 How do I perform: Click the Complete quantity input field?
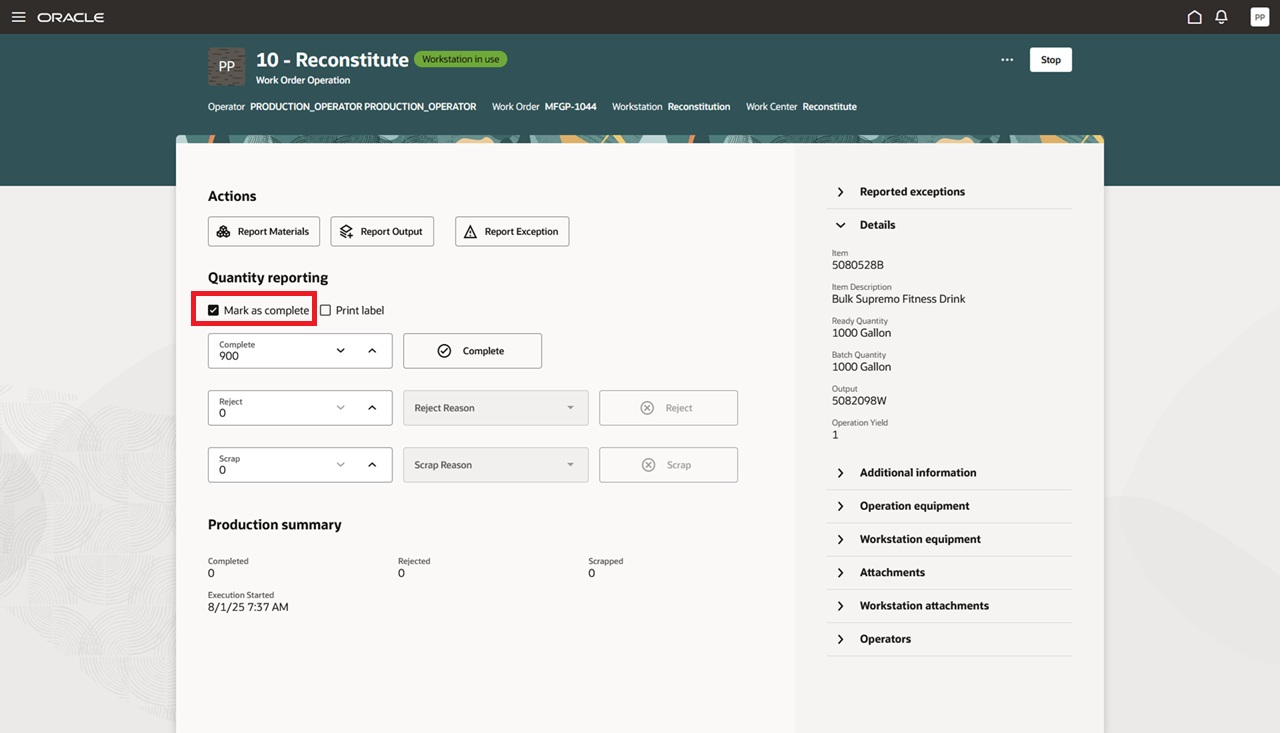coord(270,351)
